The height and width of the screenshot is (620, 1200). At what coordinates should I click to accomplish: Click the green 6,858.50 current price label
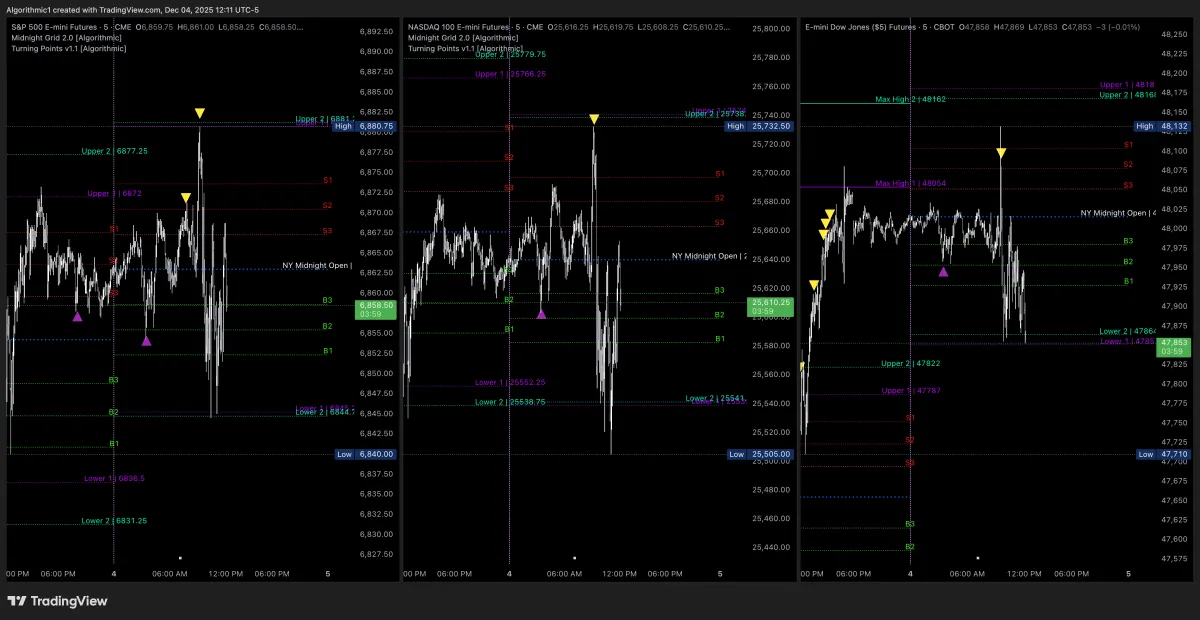click(x=376, y=308)
